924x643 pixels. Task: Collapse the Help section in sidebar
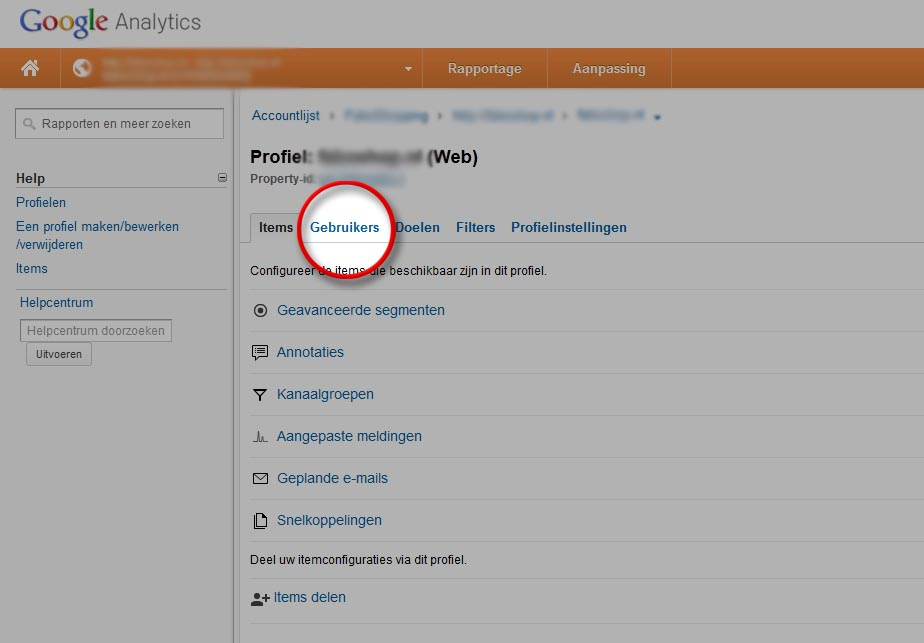[222, 178]
